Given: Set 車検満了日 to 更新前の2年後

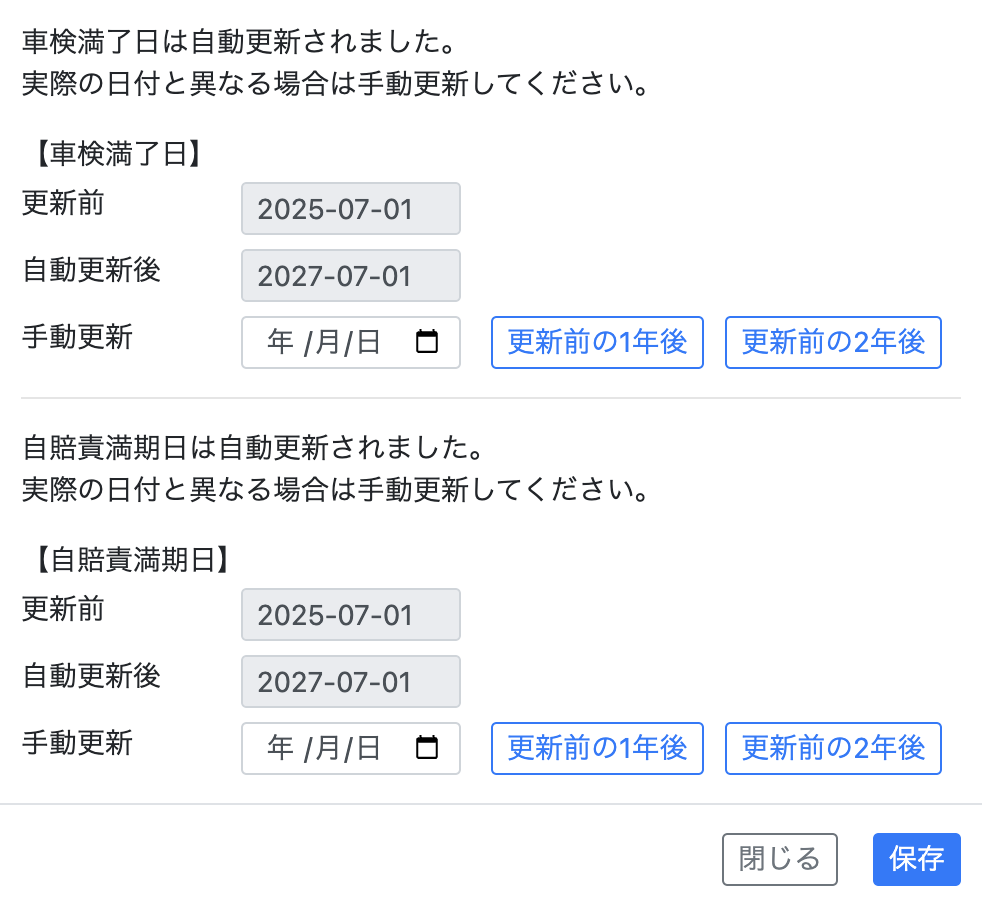Looking at the screenshot, I should tap(833, 343).
